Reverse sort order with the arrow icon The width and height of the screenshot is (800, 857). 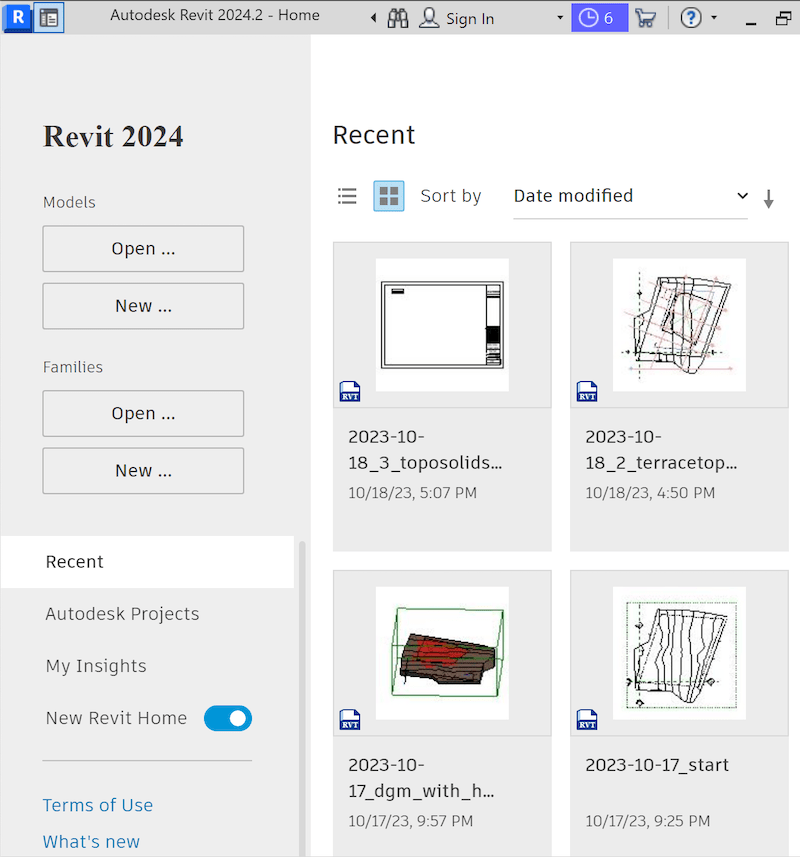[x=768, y=196]
